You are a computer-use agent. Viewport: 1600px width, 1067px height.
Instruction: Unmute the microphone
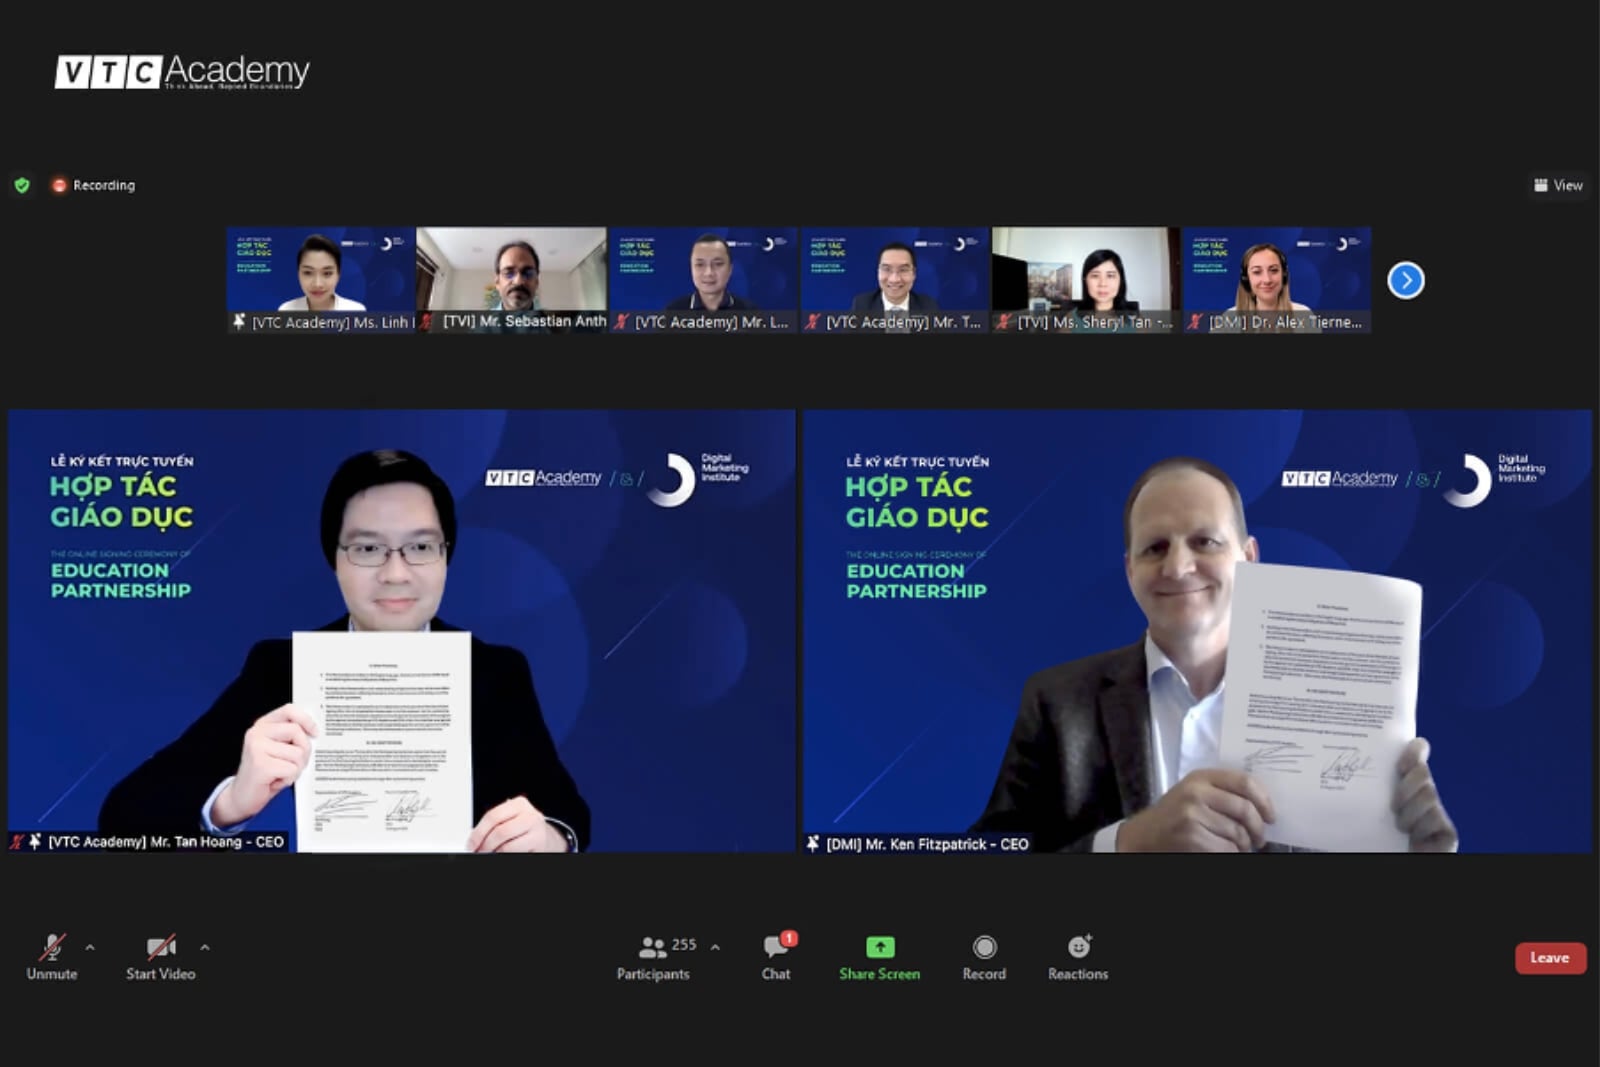tap(52, 957)
